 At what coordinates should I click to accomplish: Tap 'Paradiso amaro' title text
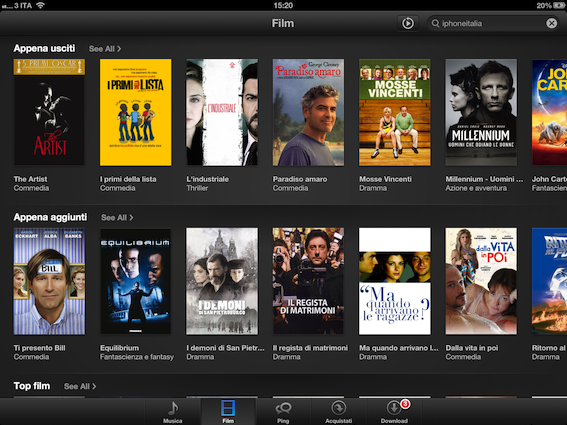coord(300,179)
